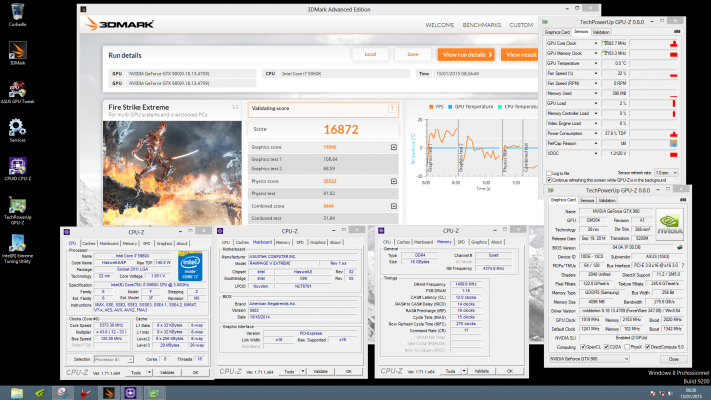Open the Sensor refresh rate dropdown

(x=666, y=173)
